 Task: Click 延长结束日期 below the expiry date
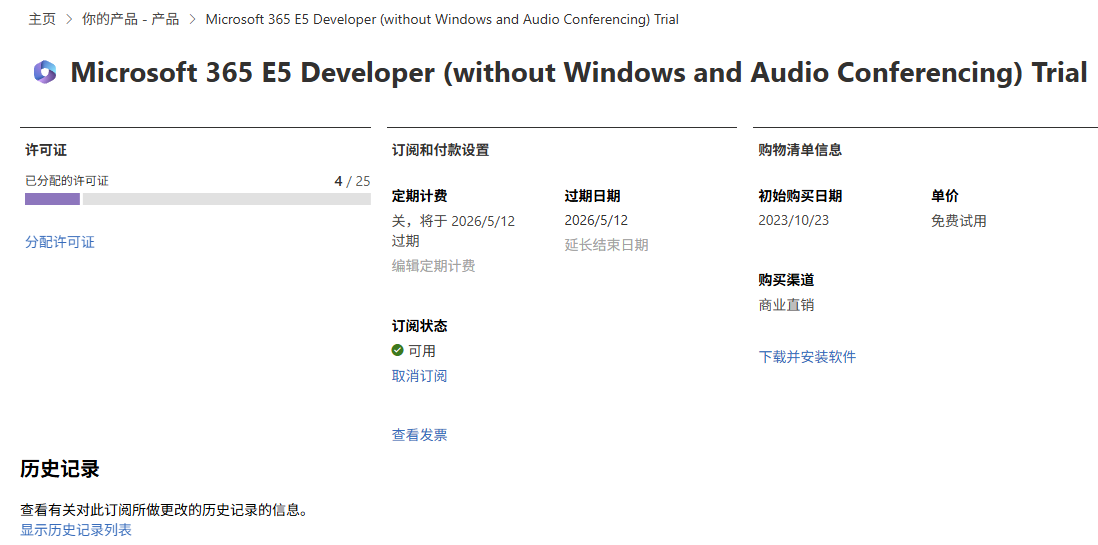coord(606,245)
